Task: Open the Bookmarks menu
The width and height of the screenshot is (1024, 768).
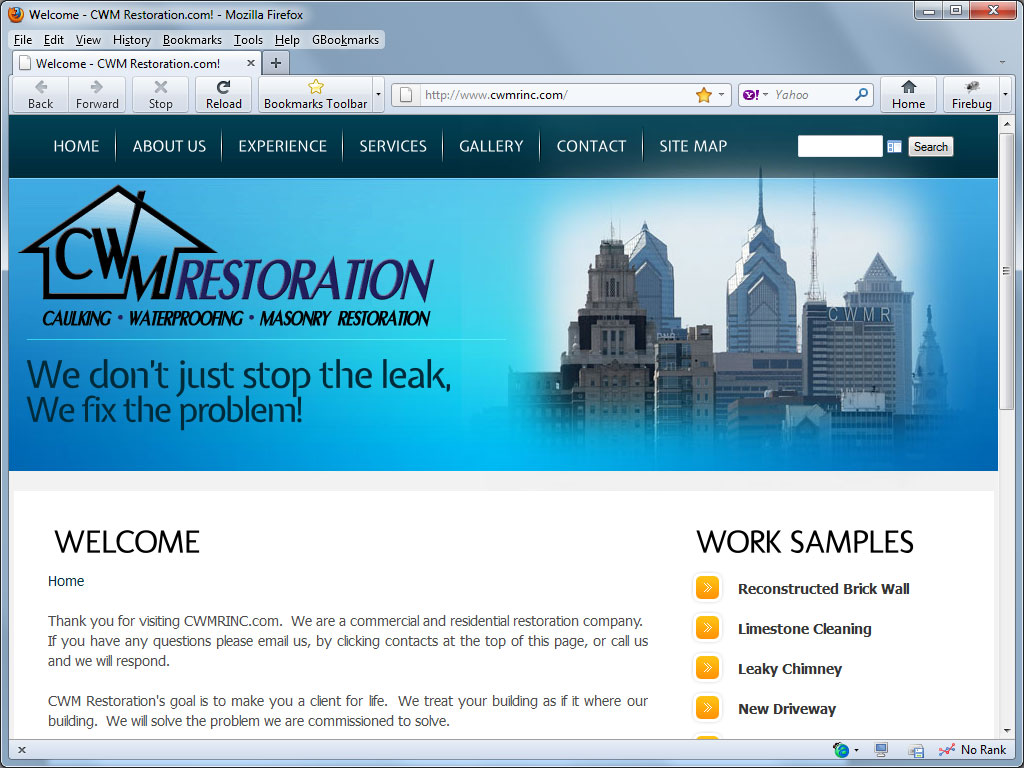Action: coord(192,40)
